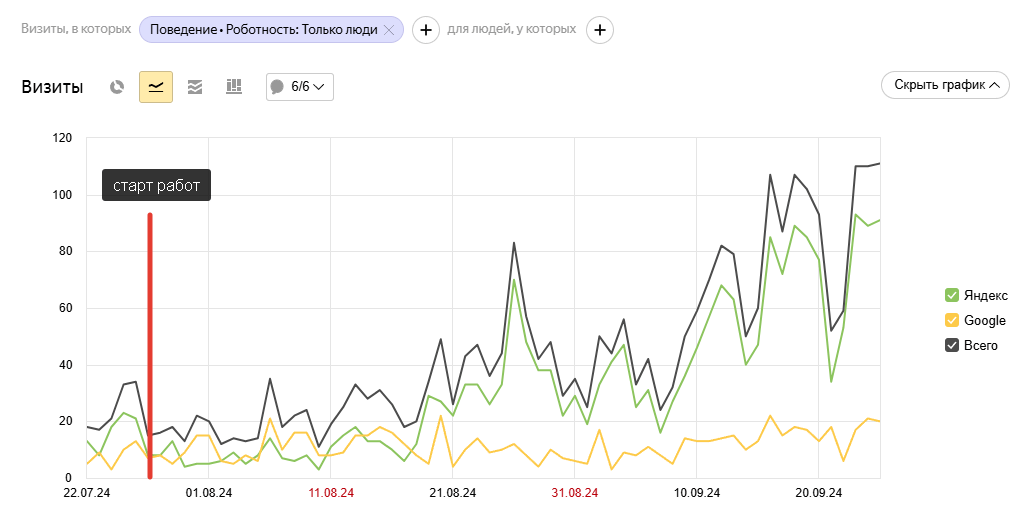Add a visit condition with plus button
Image resolution: width=1019 pixels, height=518 pixels.
click(426, 30)
